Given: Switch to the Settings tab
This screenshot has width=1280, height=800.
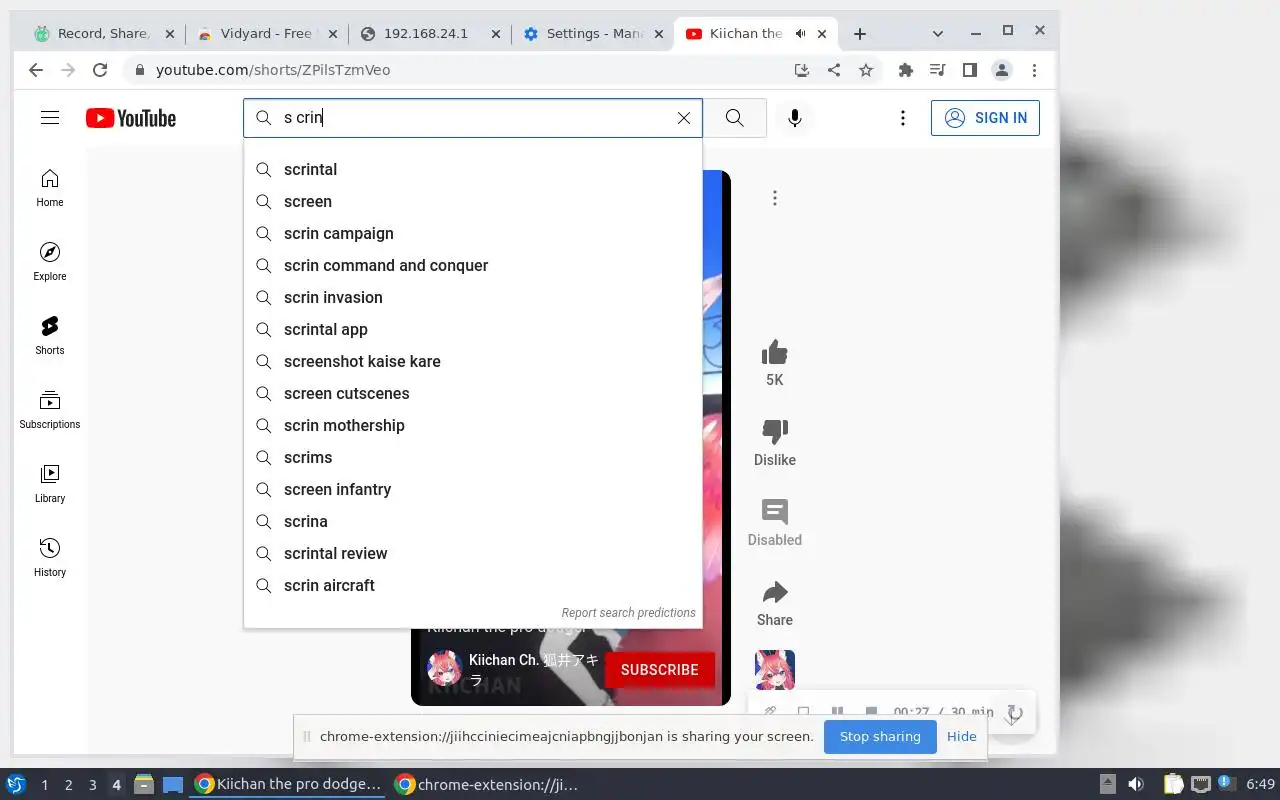Looking at the screenshot, I should pyautogui.click(x=593, y=33).
